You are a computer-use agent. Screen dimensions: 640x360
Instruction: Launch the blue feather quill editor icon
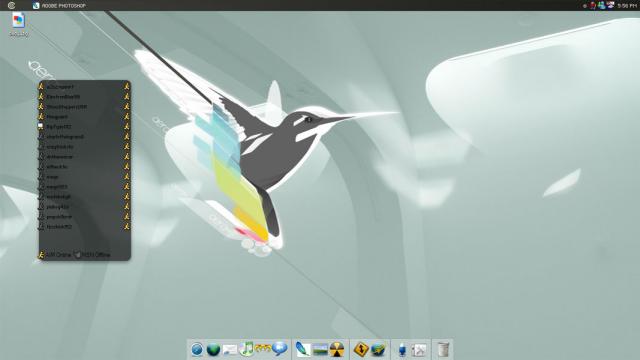(x=303, y=349)
